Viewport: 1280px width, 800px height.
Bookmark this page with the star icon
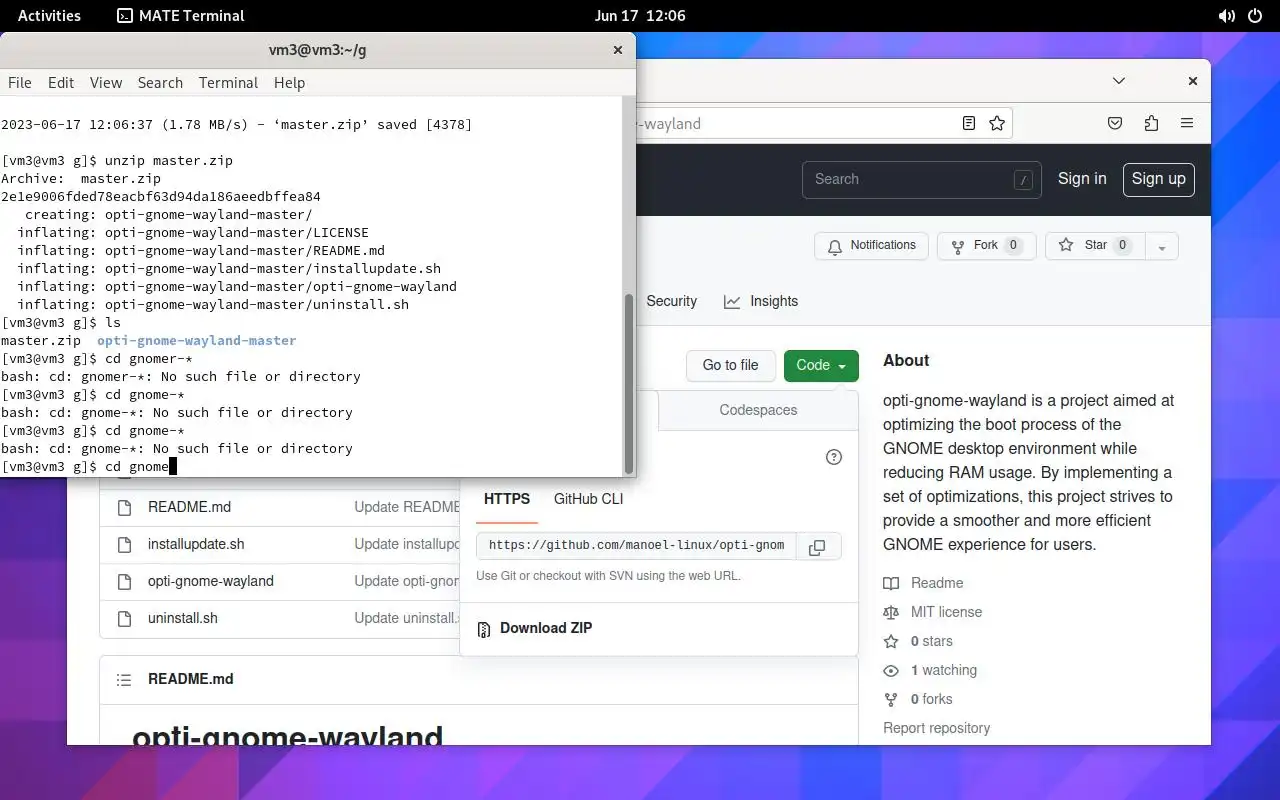(x=997, y=123)
